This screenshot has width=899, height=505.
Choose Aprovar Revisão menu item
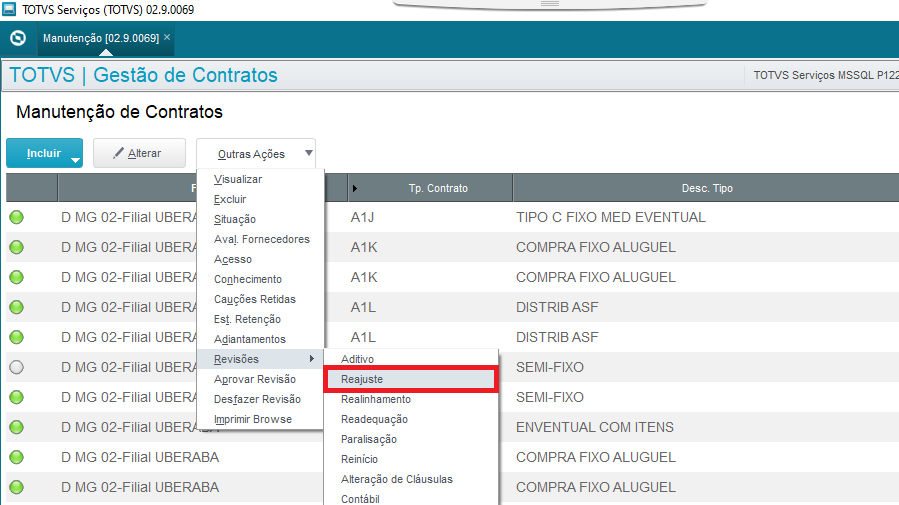[260, 379]
